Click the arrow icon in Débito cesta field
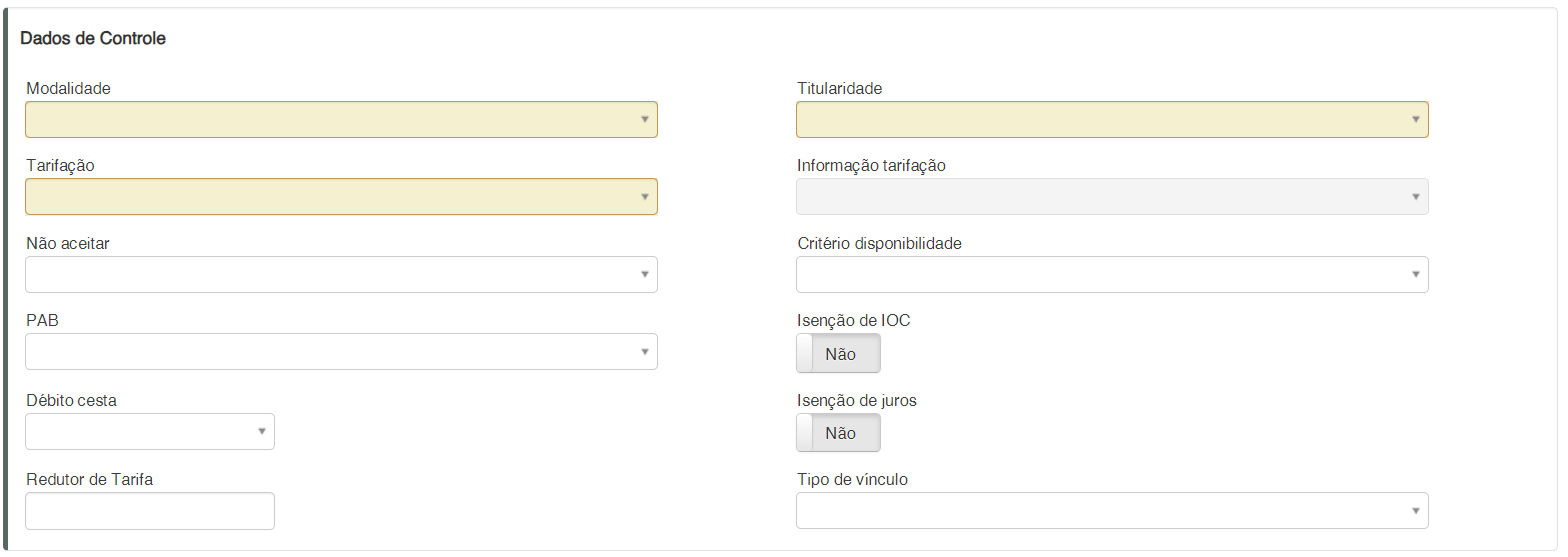Viewport: 1568px width, 557px height. pyautogui.click(x=262, y=432)
